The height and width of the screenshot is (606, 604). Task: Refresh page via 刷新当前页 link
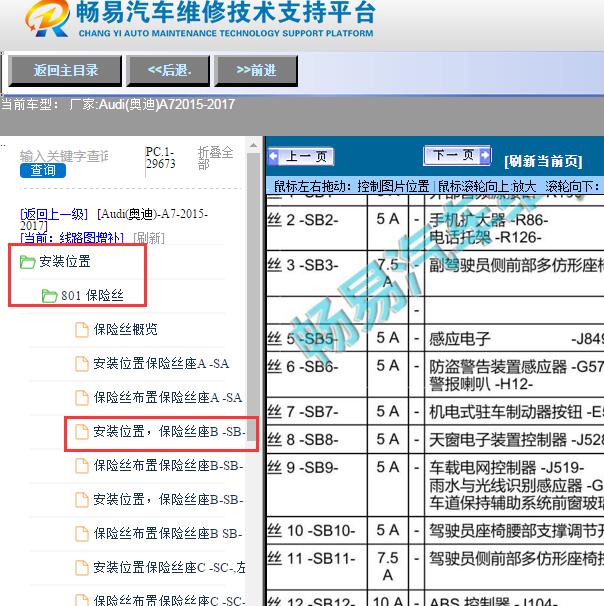pyautogui.click(x=543, y=161)
